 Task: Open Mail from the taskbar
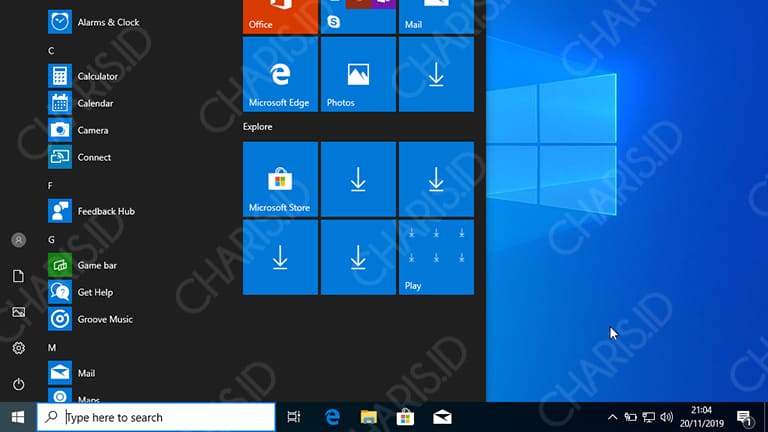(x=442, y=417)
